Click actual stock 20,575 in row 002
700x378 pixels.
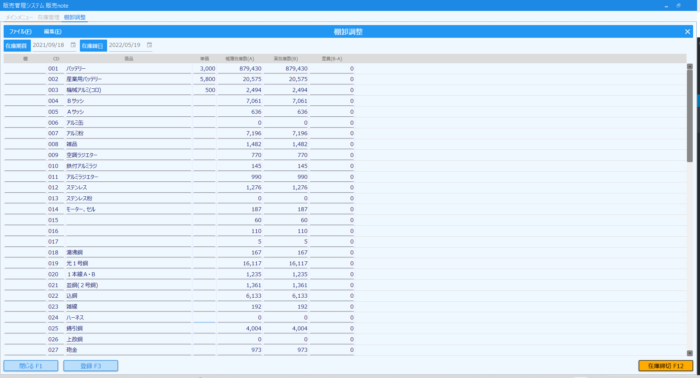[286, 79]
